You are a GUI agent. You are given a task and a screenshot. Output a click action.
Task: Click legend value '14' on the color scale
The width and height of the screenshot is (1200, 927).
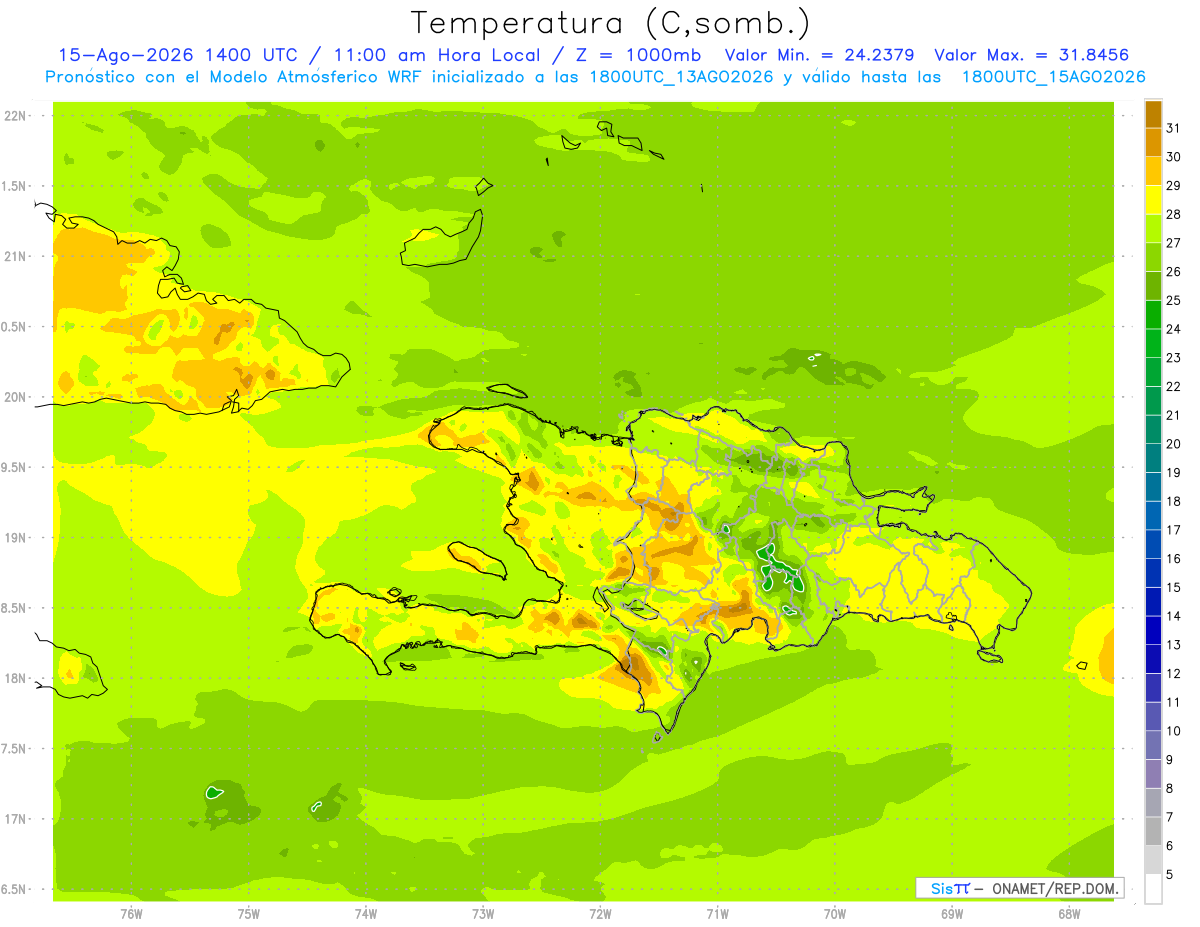pos(1174,616)
